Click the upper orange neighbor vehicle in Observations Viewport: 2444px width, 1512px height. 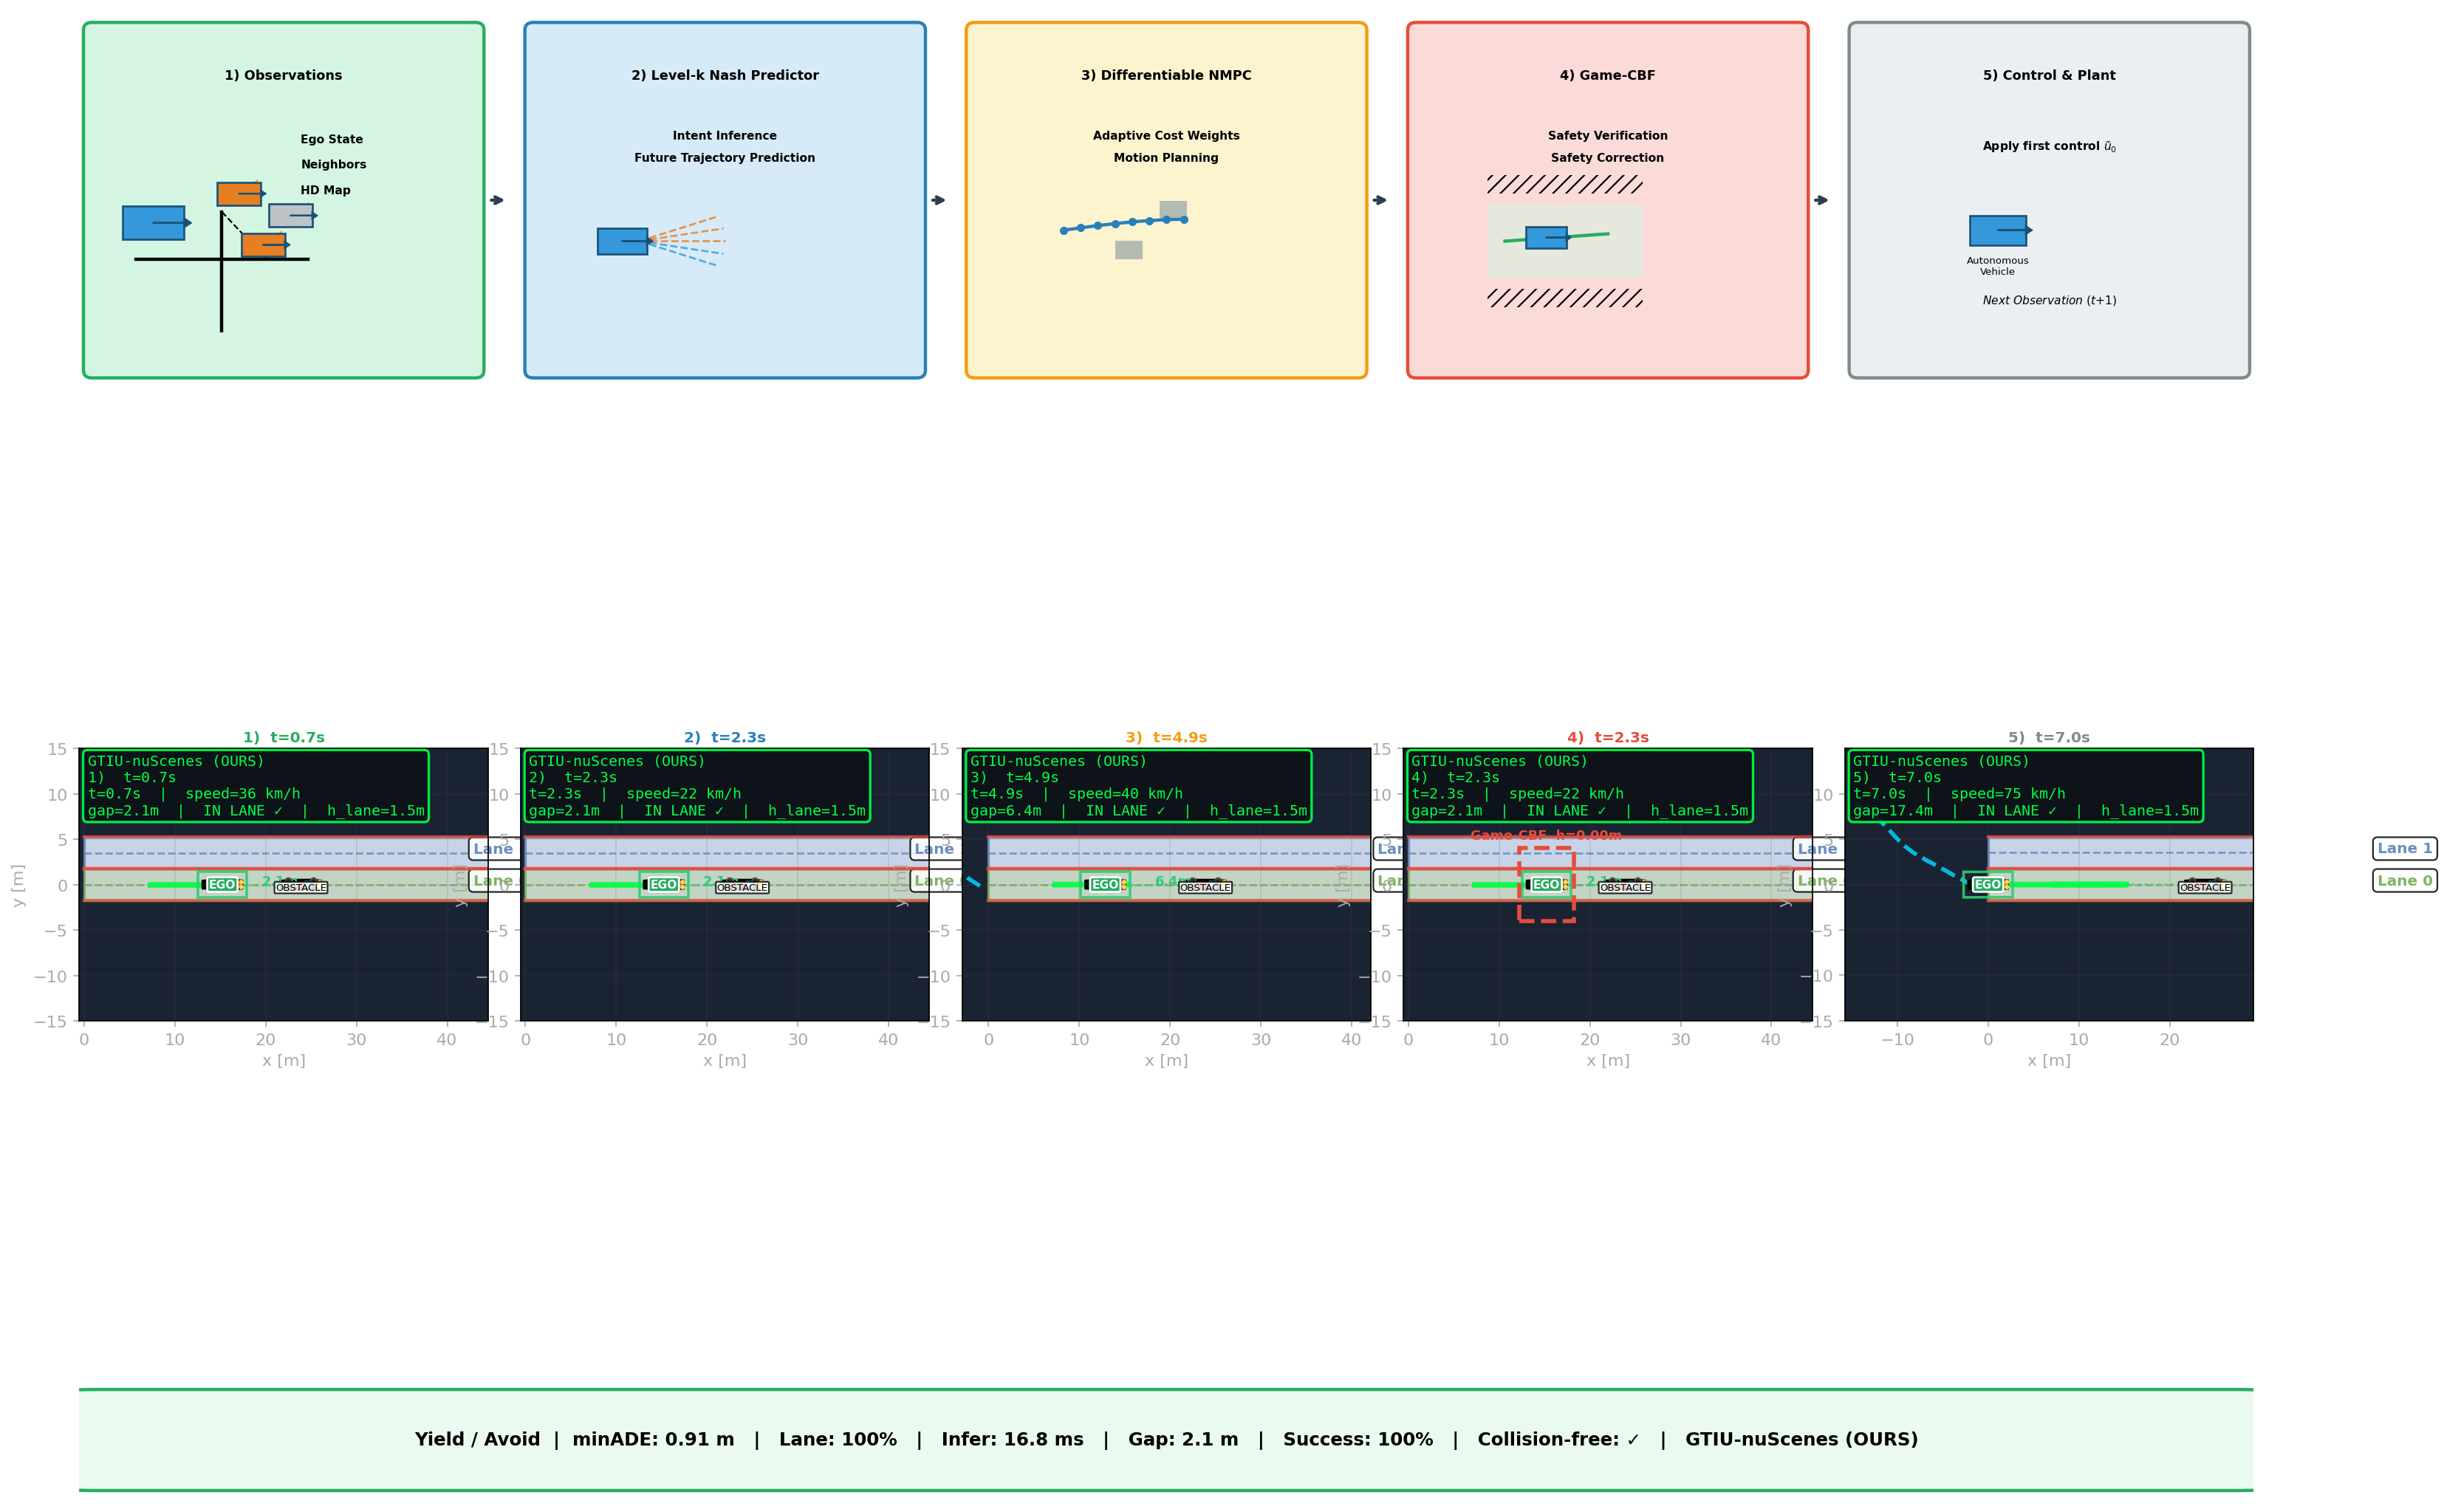click(x=239, y=194)
